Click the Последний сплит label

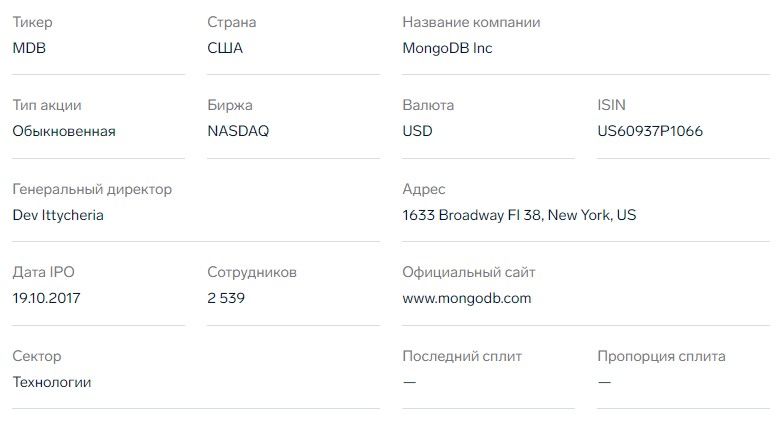[x=461, y=356]
